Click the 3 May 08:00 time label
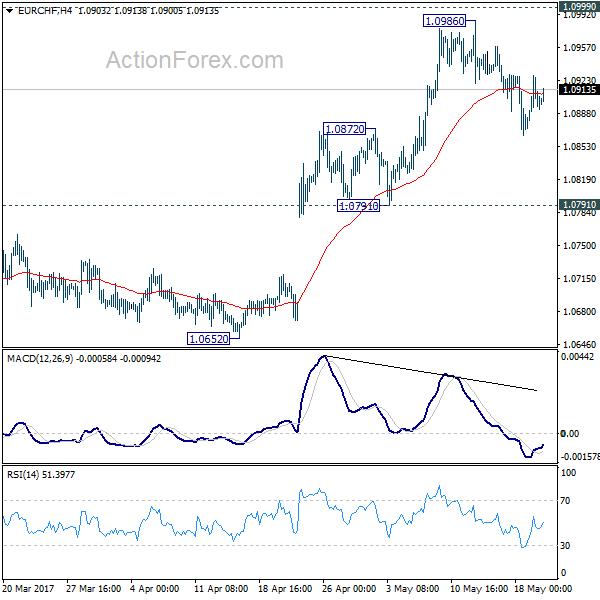The image size is (600, 600). click(x=412, y=588)
